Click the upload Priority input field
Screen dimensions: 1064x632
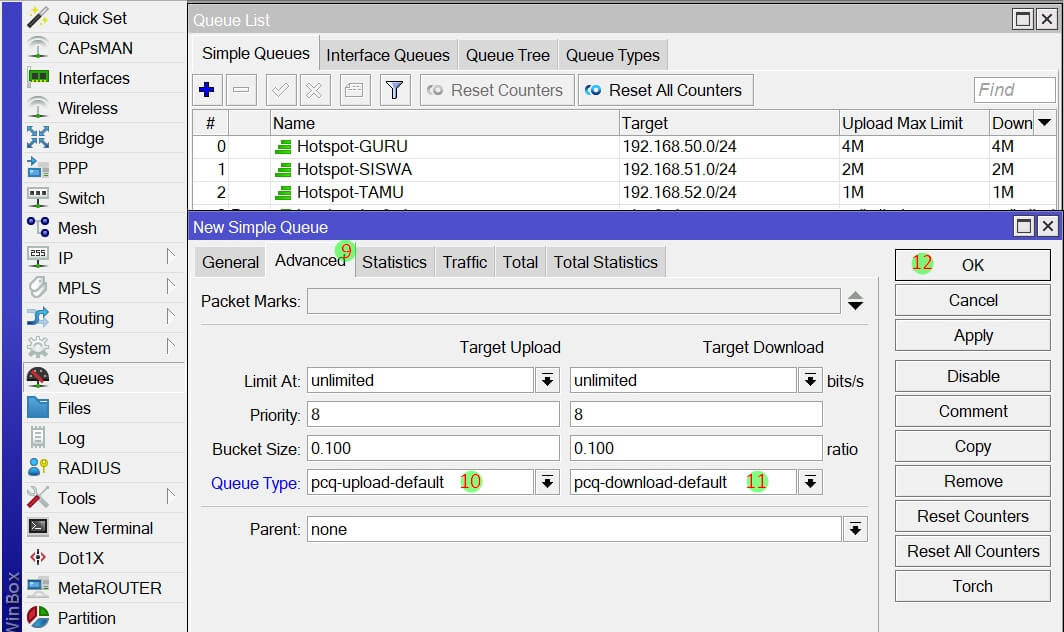(x=432, y=415)
